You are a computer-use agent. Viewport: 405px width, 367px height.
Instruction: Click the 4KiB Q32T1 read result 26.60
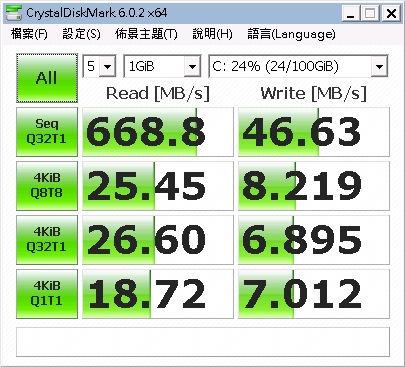[158, 240]
